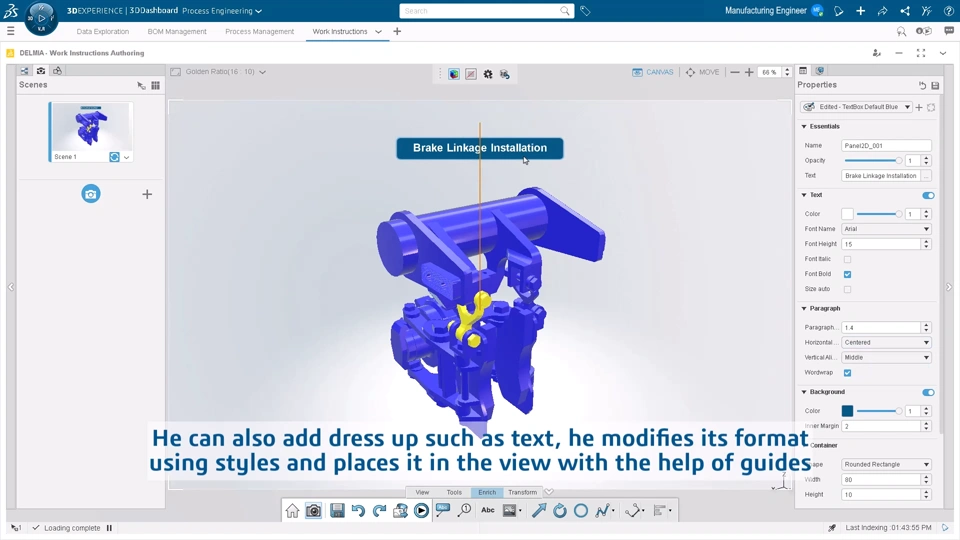Click the Home icon in bottom toolbar
Screen dimensions: 960x540
[x=292, y=511]
